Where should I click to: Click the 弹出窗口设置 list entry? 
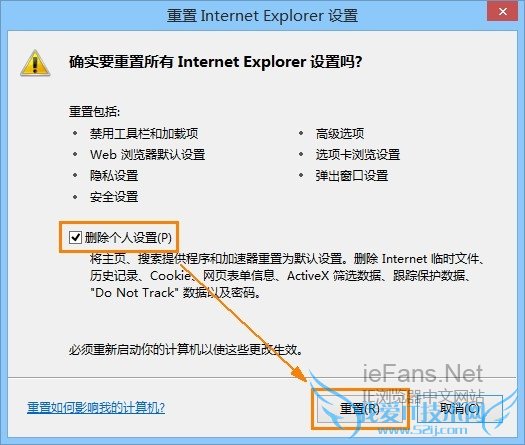(352, 175)
